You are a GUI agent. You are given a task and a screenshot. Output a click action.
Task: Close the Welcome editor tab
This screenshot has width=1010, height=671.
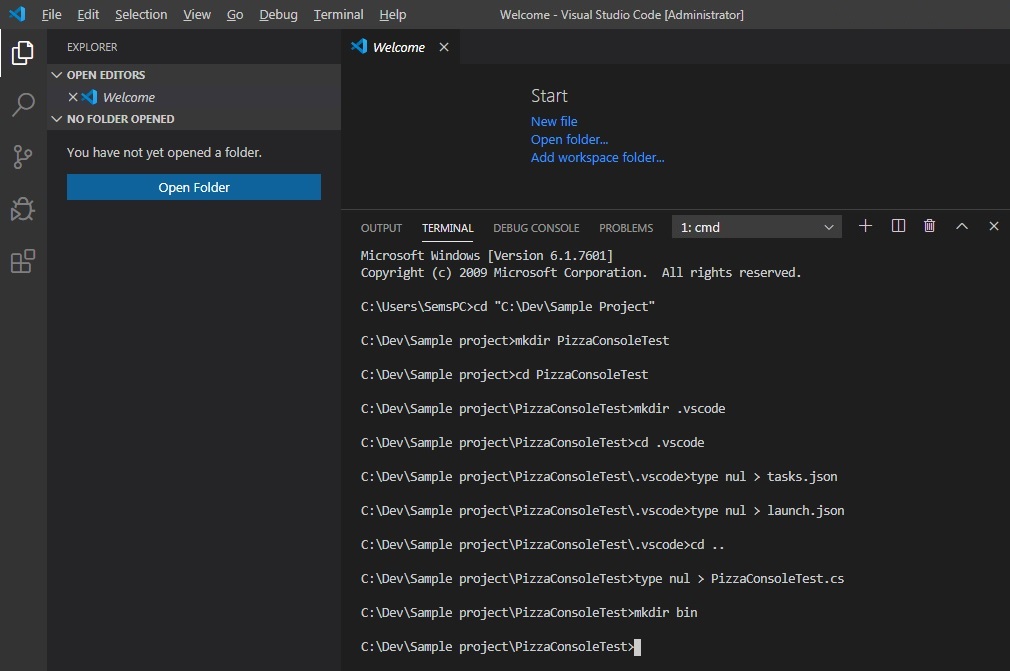(444, 47)
